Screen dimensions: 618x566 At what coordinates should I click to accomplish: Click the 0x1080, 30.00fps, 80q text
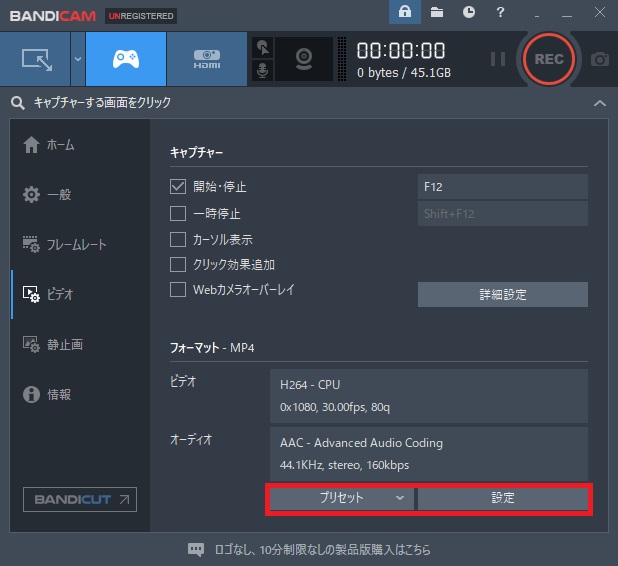(335, 407)
